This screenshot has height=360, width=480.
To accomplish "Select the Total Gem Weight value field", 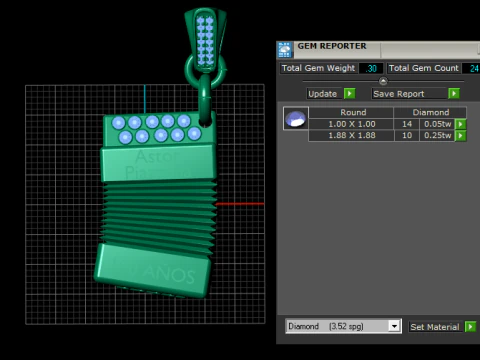I will pyautogui.click(x=371, y=68).
